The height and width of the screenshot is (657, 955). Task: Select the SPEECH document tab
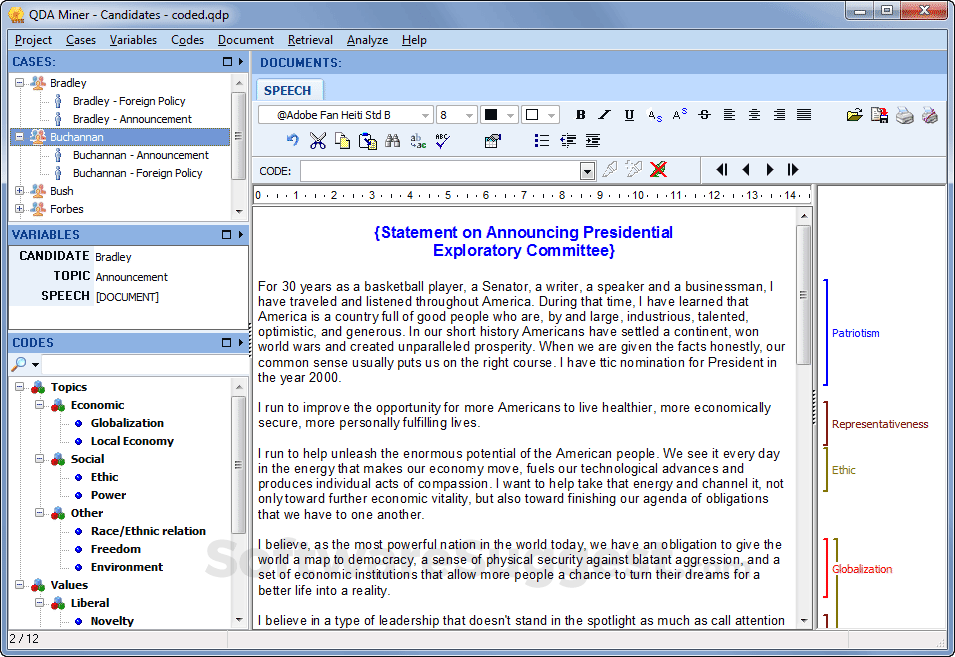[x=288, y=90]
